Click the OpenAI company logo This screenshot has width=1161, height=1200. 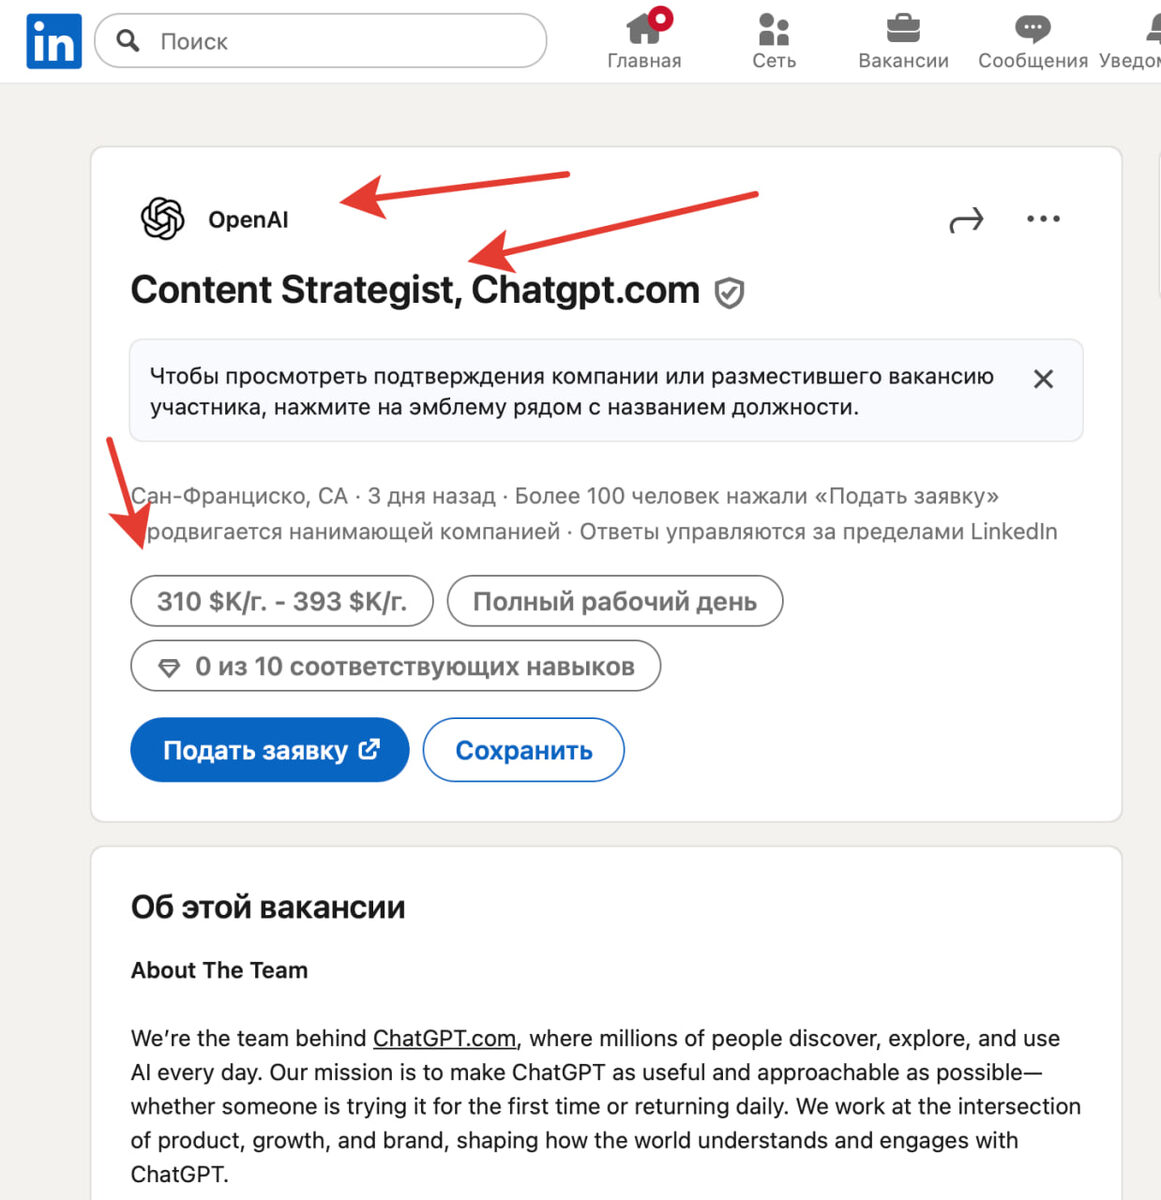[x=162, y=219]
